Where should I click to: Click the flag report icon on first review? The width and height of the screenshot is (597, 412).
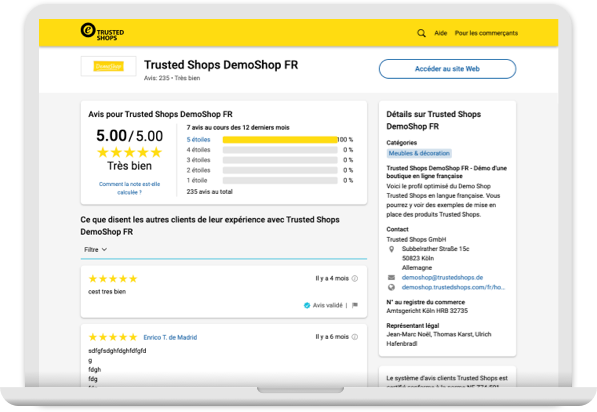click(x=355, y=305)
